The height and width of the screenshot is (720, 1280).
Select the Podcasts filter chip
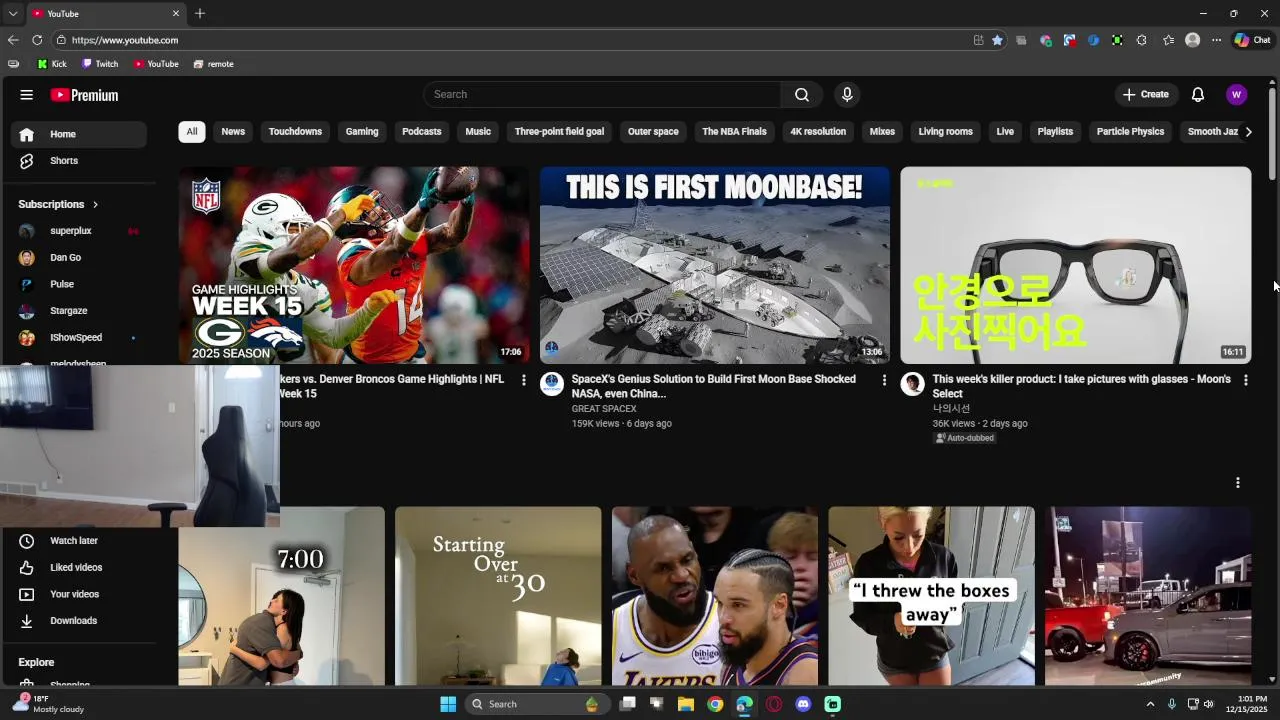422,132
